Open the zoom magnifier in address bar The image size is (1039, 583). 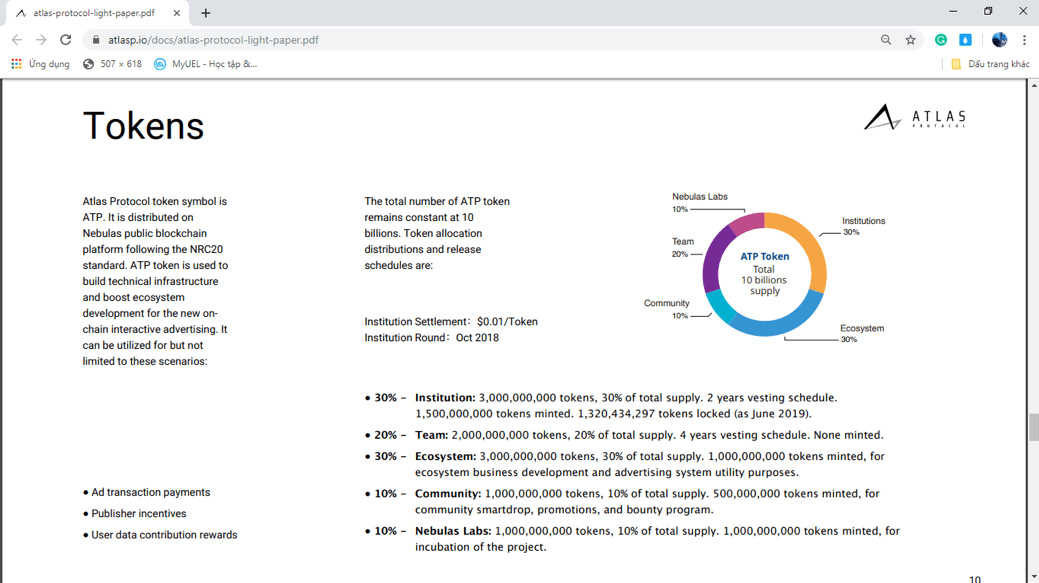tap(886, 40)
